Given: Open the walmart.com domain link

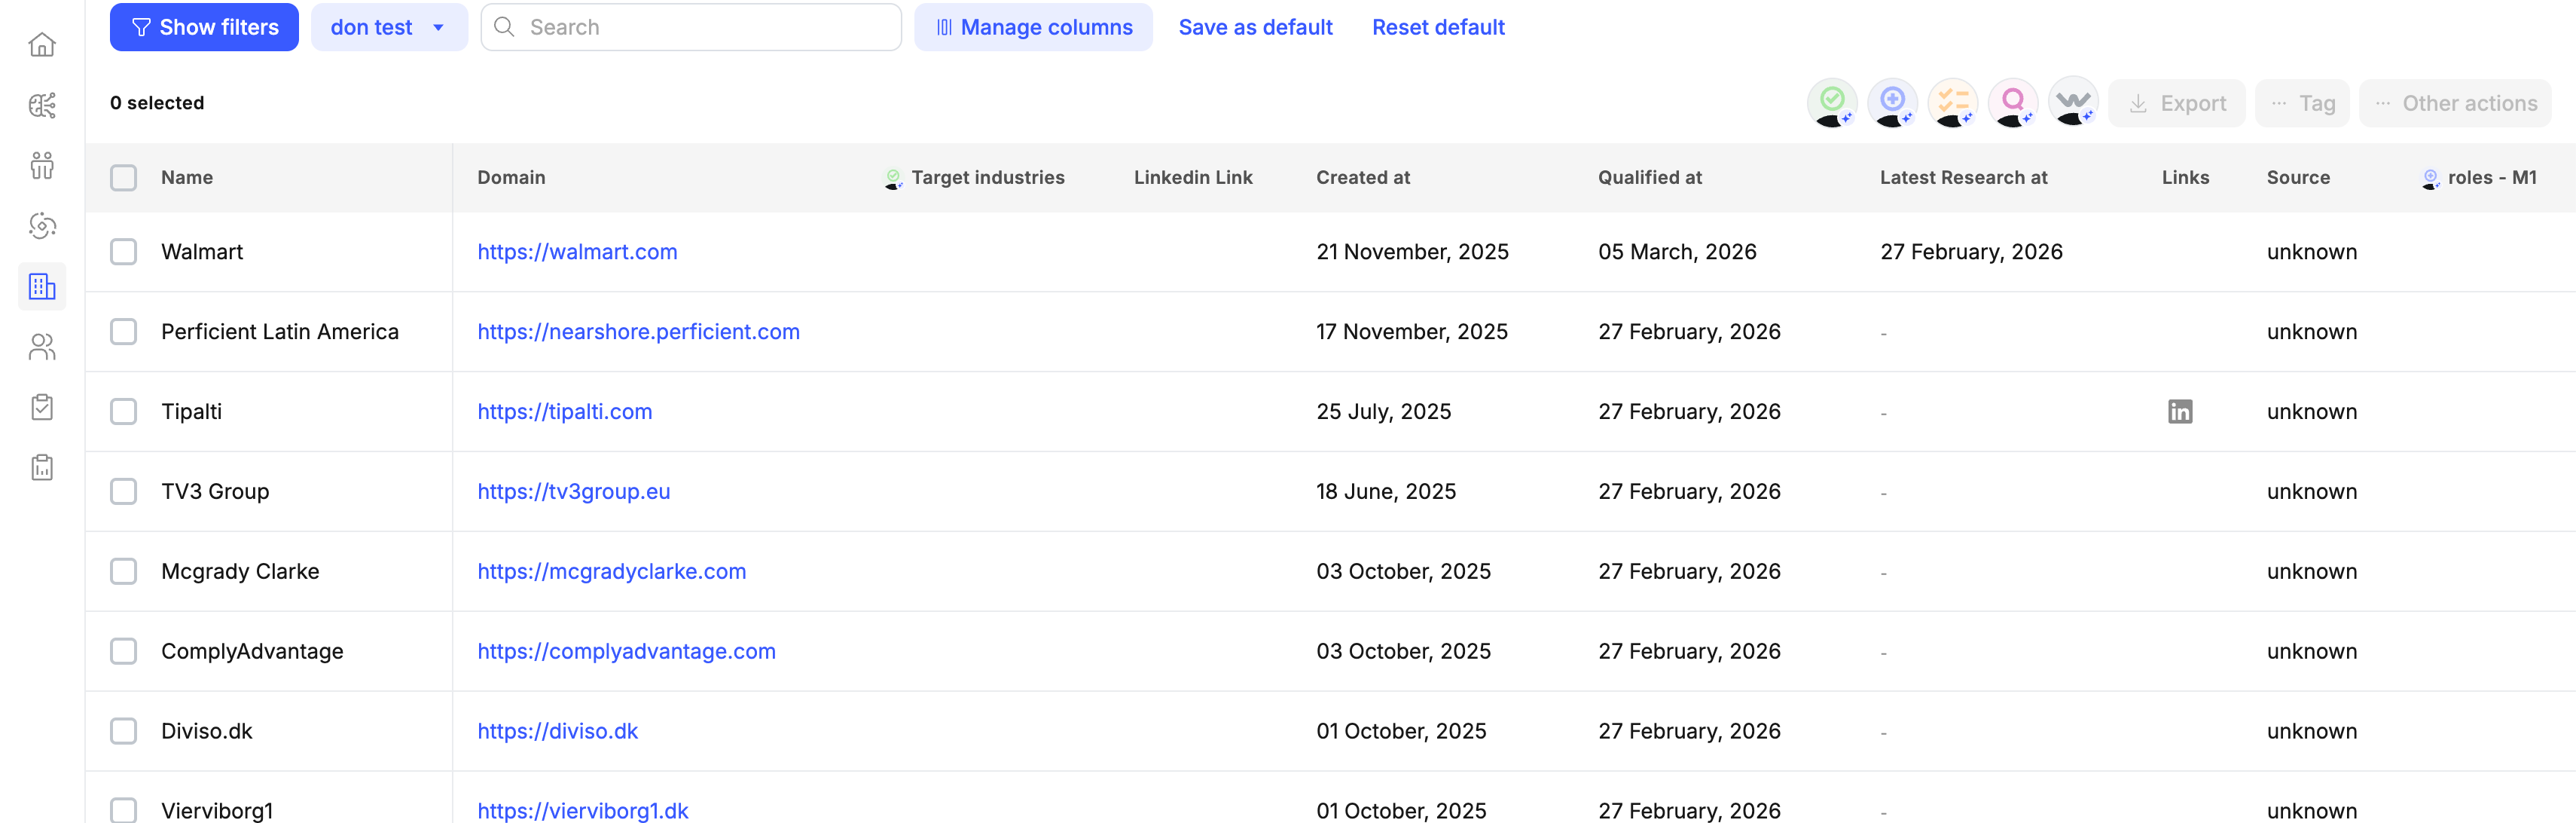Looking at the screenshot, I should click(577, 252).
